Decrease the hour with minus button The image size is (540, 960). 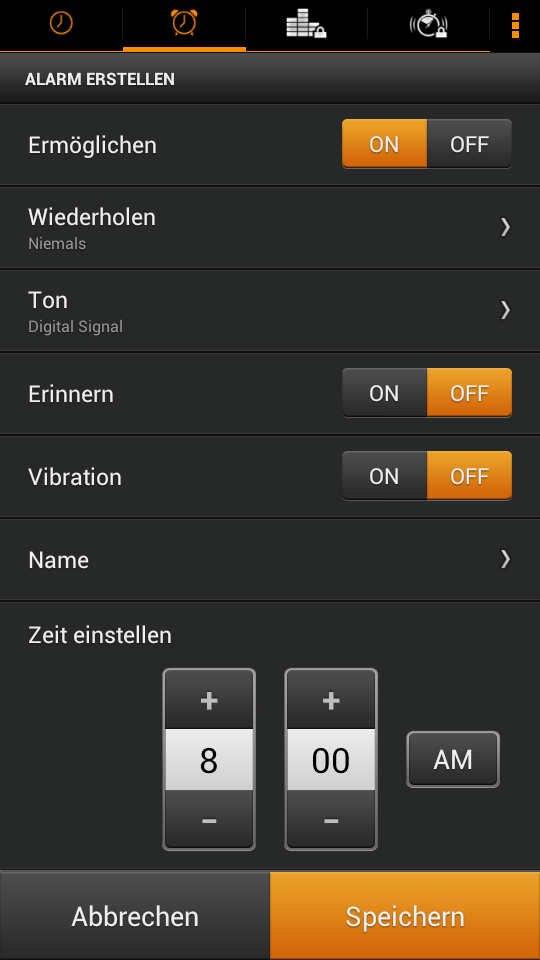tap(209, 819)
